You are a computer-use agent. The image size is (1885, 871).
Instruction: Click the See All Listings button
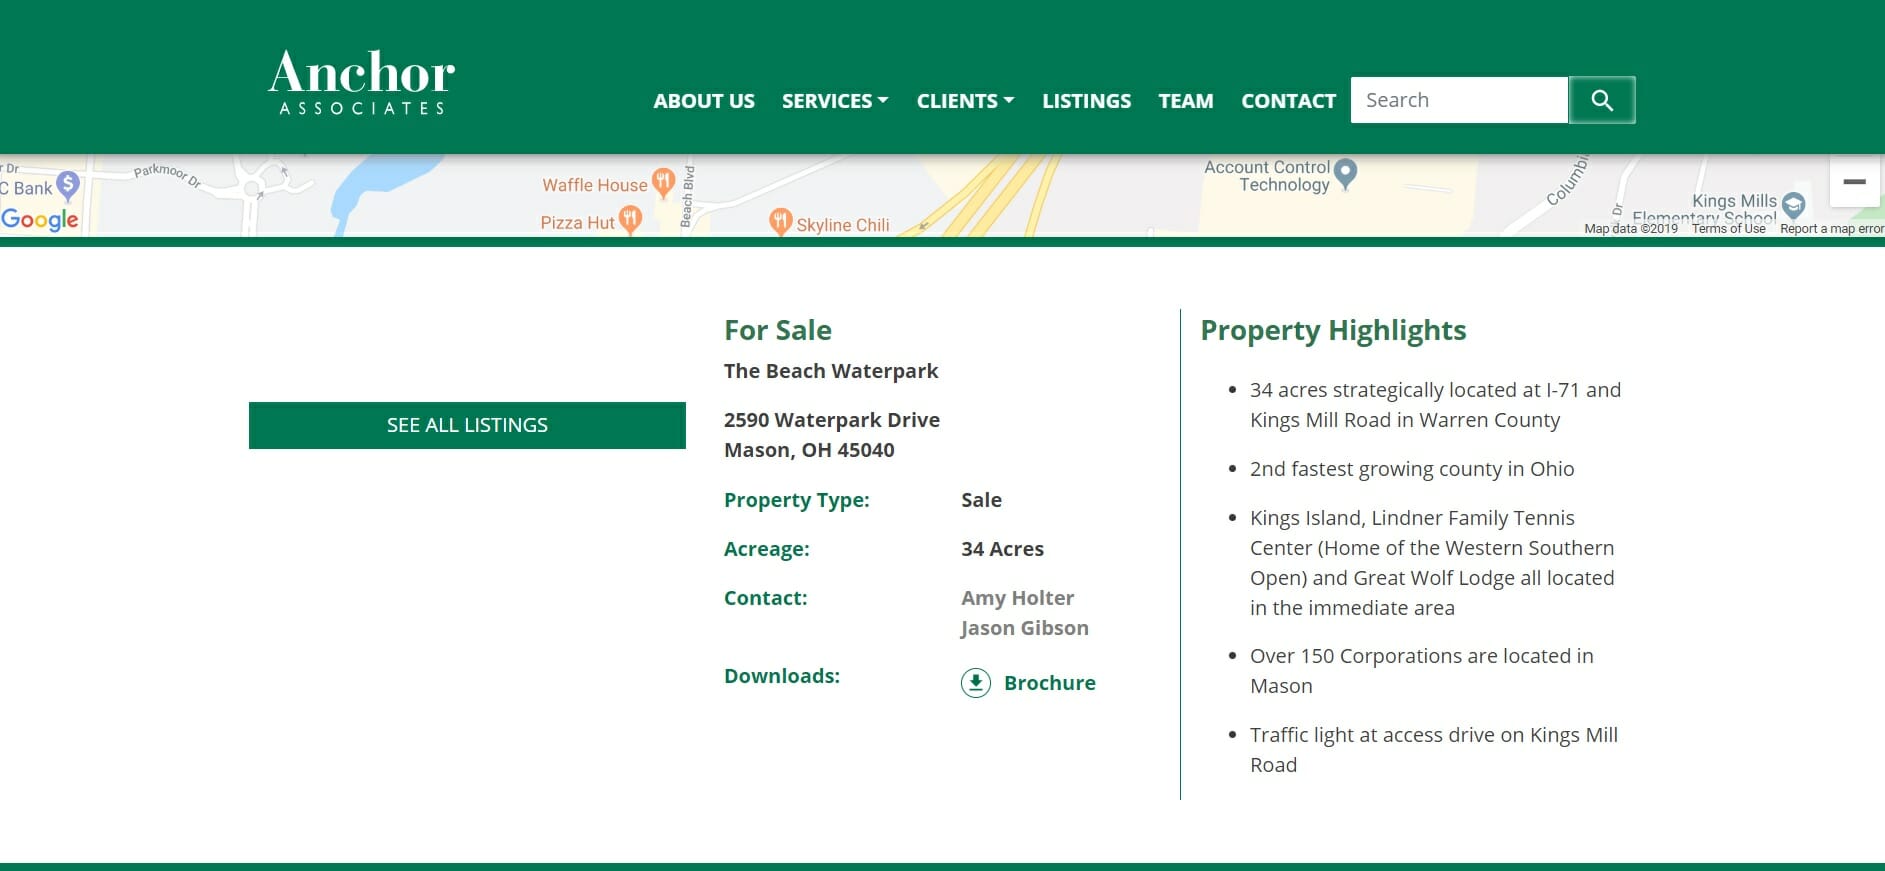(x=467, y=425)
